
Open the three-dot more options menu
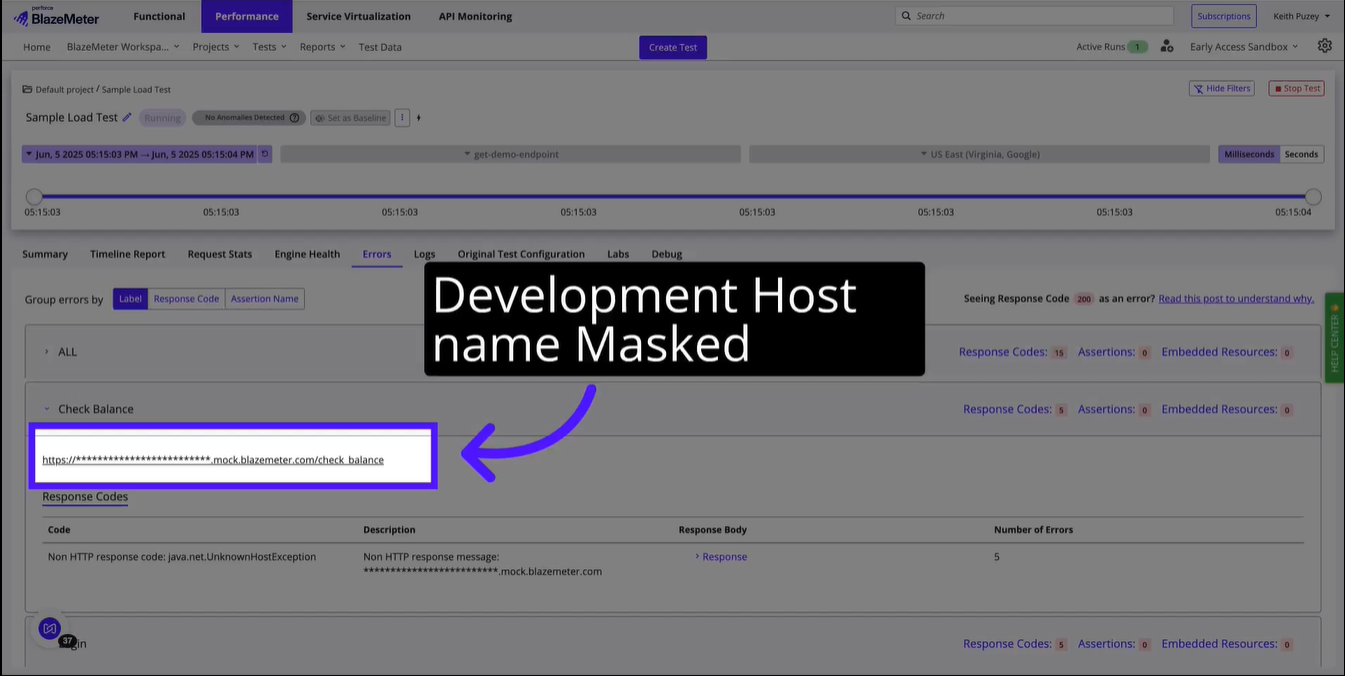coord(402,118)
